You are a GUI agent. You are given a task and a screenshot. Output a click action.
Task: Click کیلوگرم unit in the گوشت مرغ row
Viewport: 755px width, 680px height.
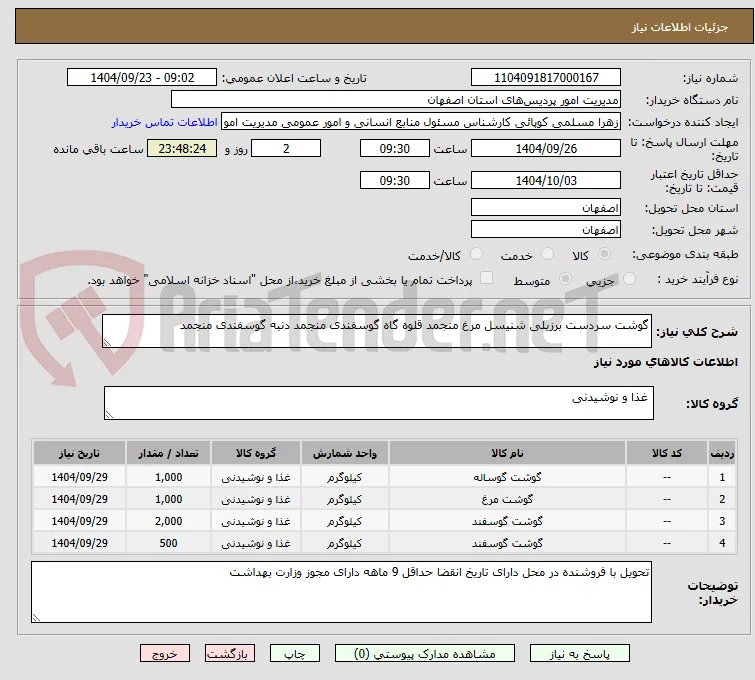345,499
